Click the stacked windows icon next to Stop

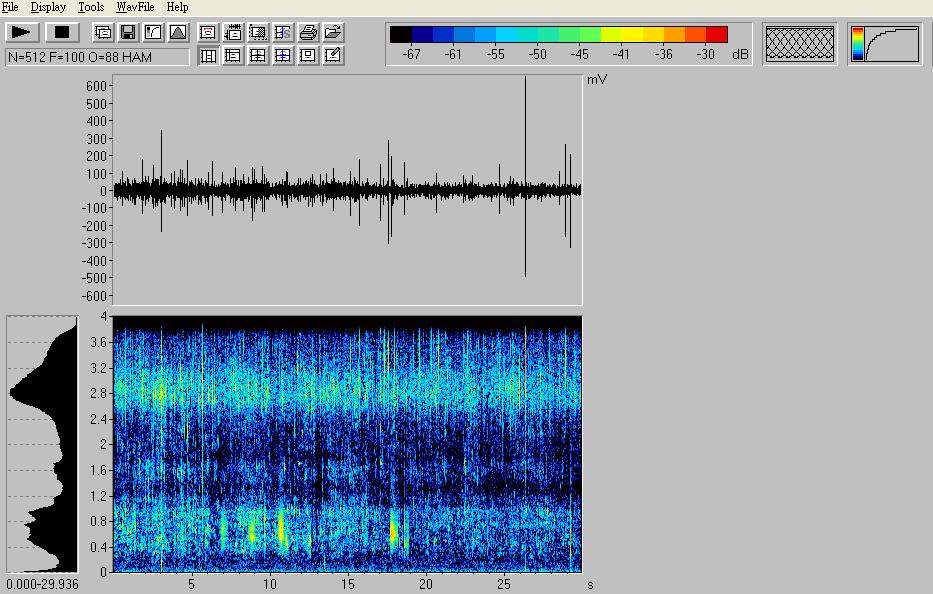click(x=103, y=33)
